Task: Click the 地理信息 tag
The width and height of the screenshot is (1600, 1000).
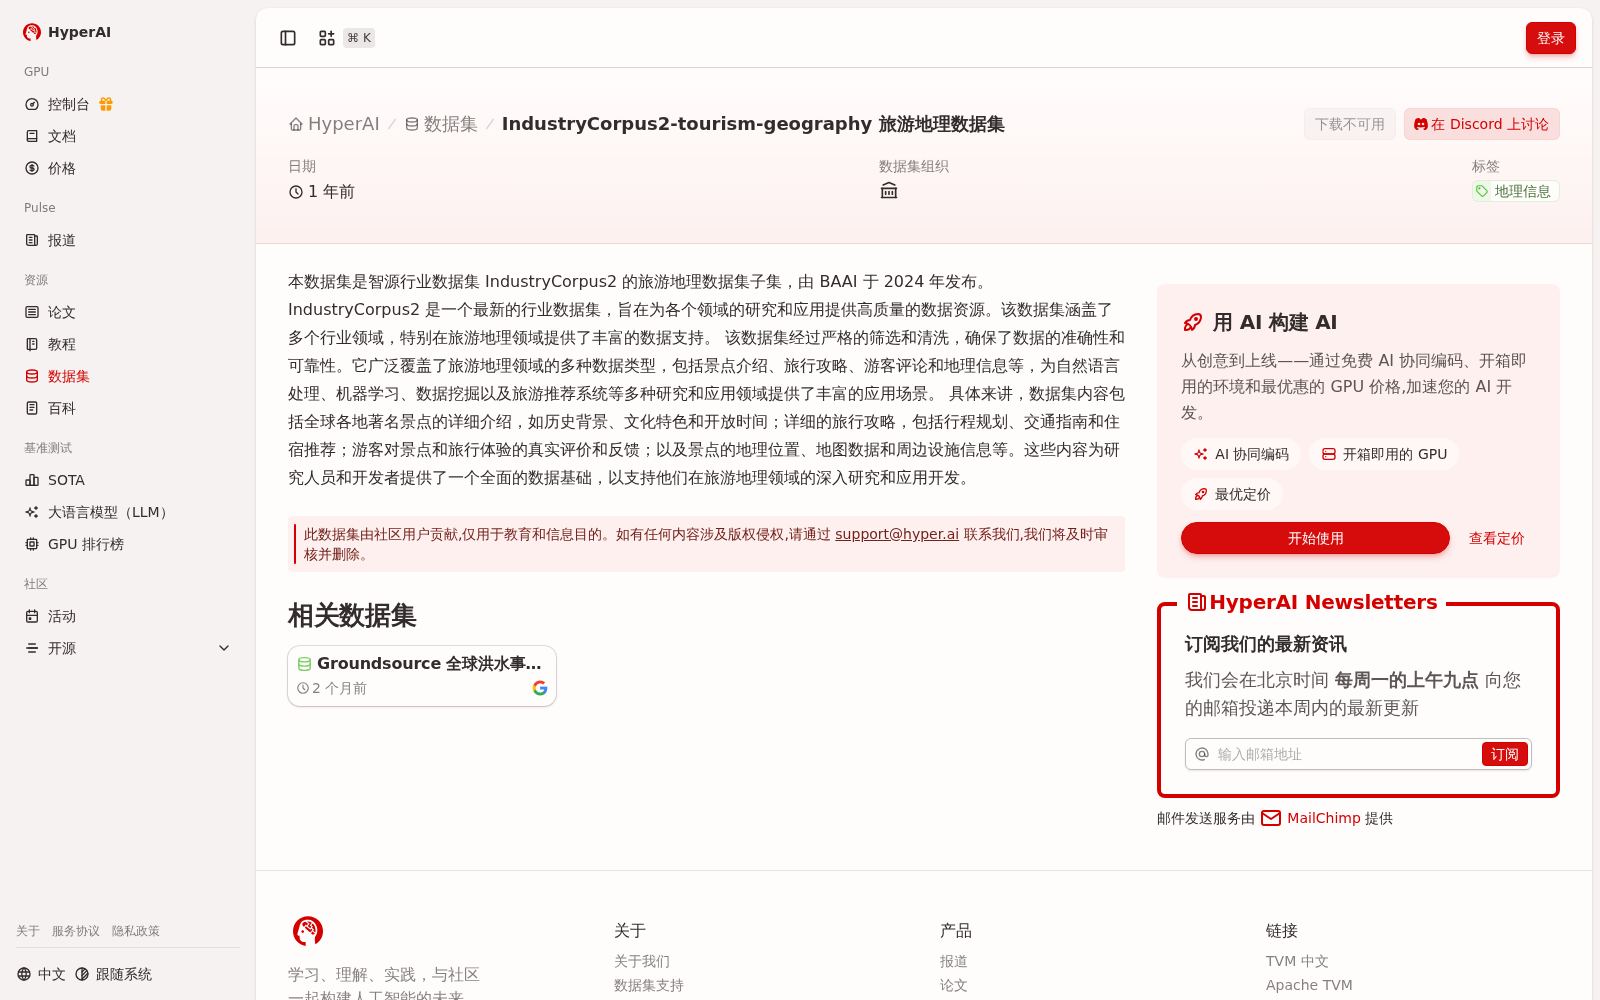Action: (1515, 191)
